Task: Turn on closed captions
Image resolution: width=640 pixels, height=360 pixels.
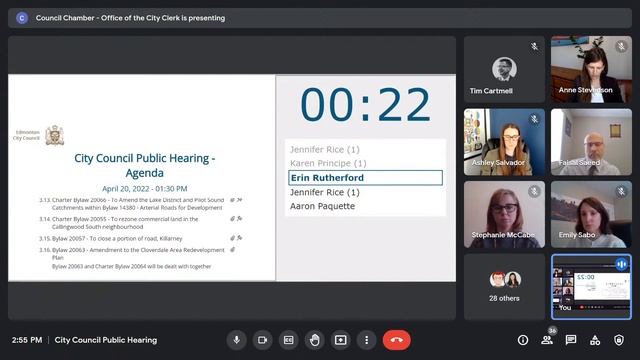Action: 289,340
